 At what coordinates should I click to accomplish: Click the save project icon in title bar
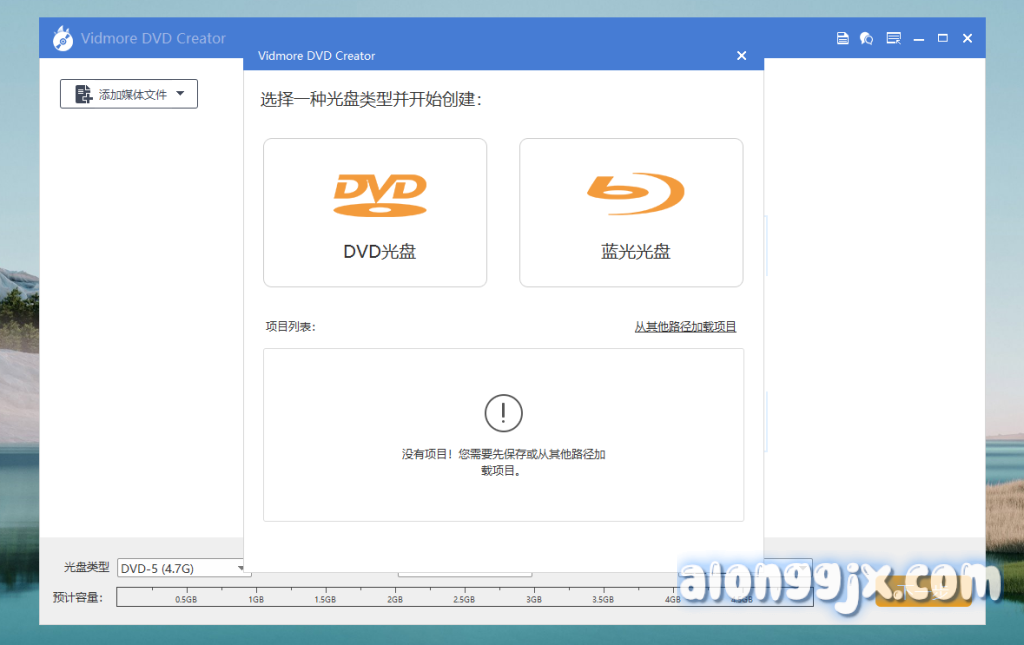pyautogui.click(x=842, y=39)
